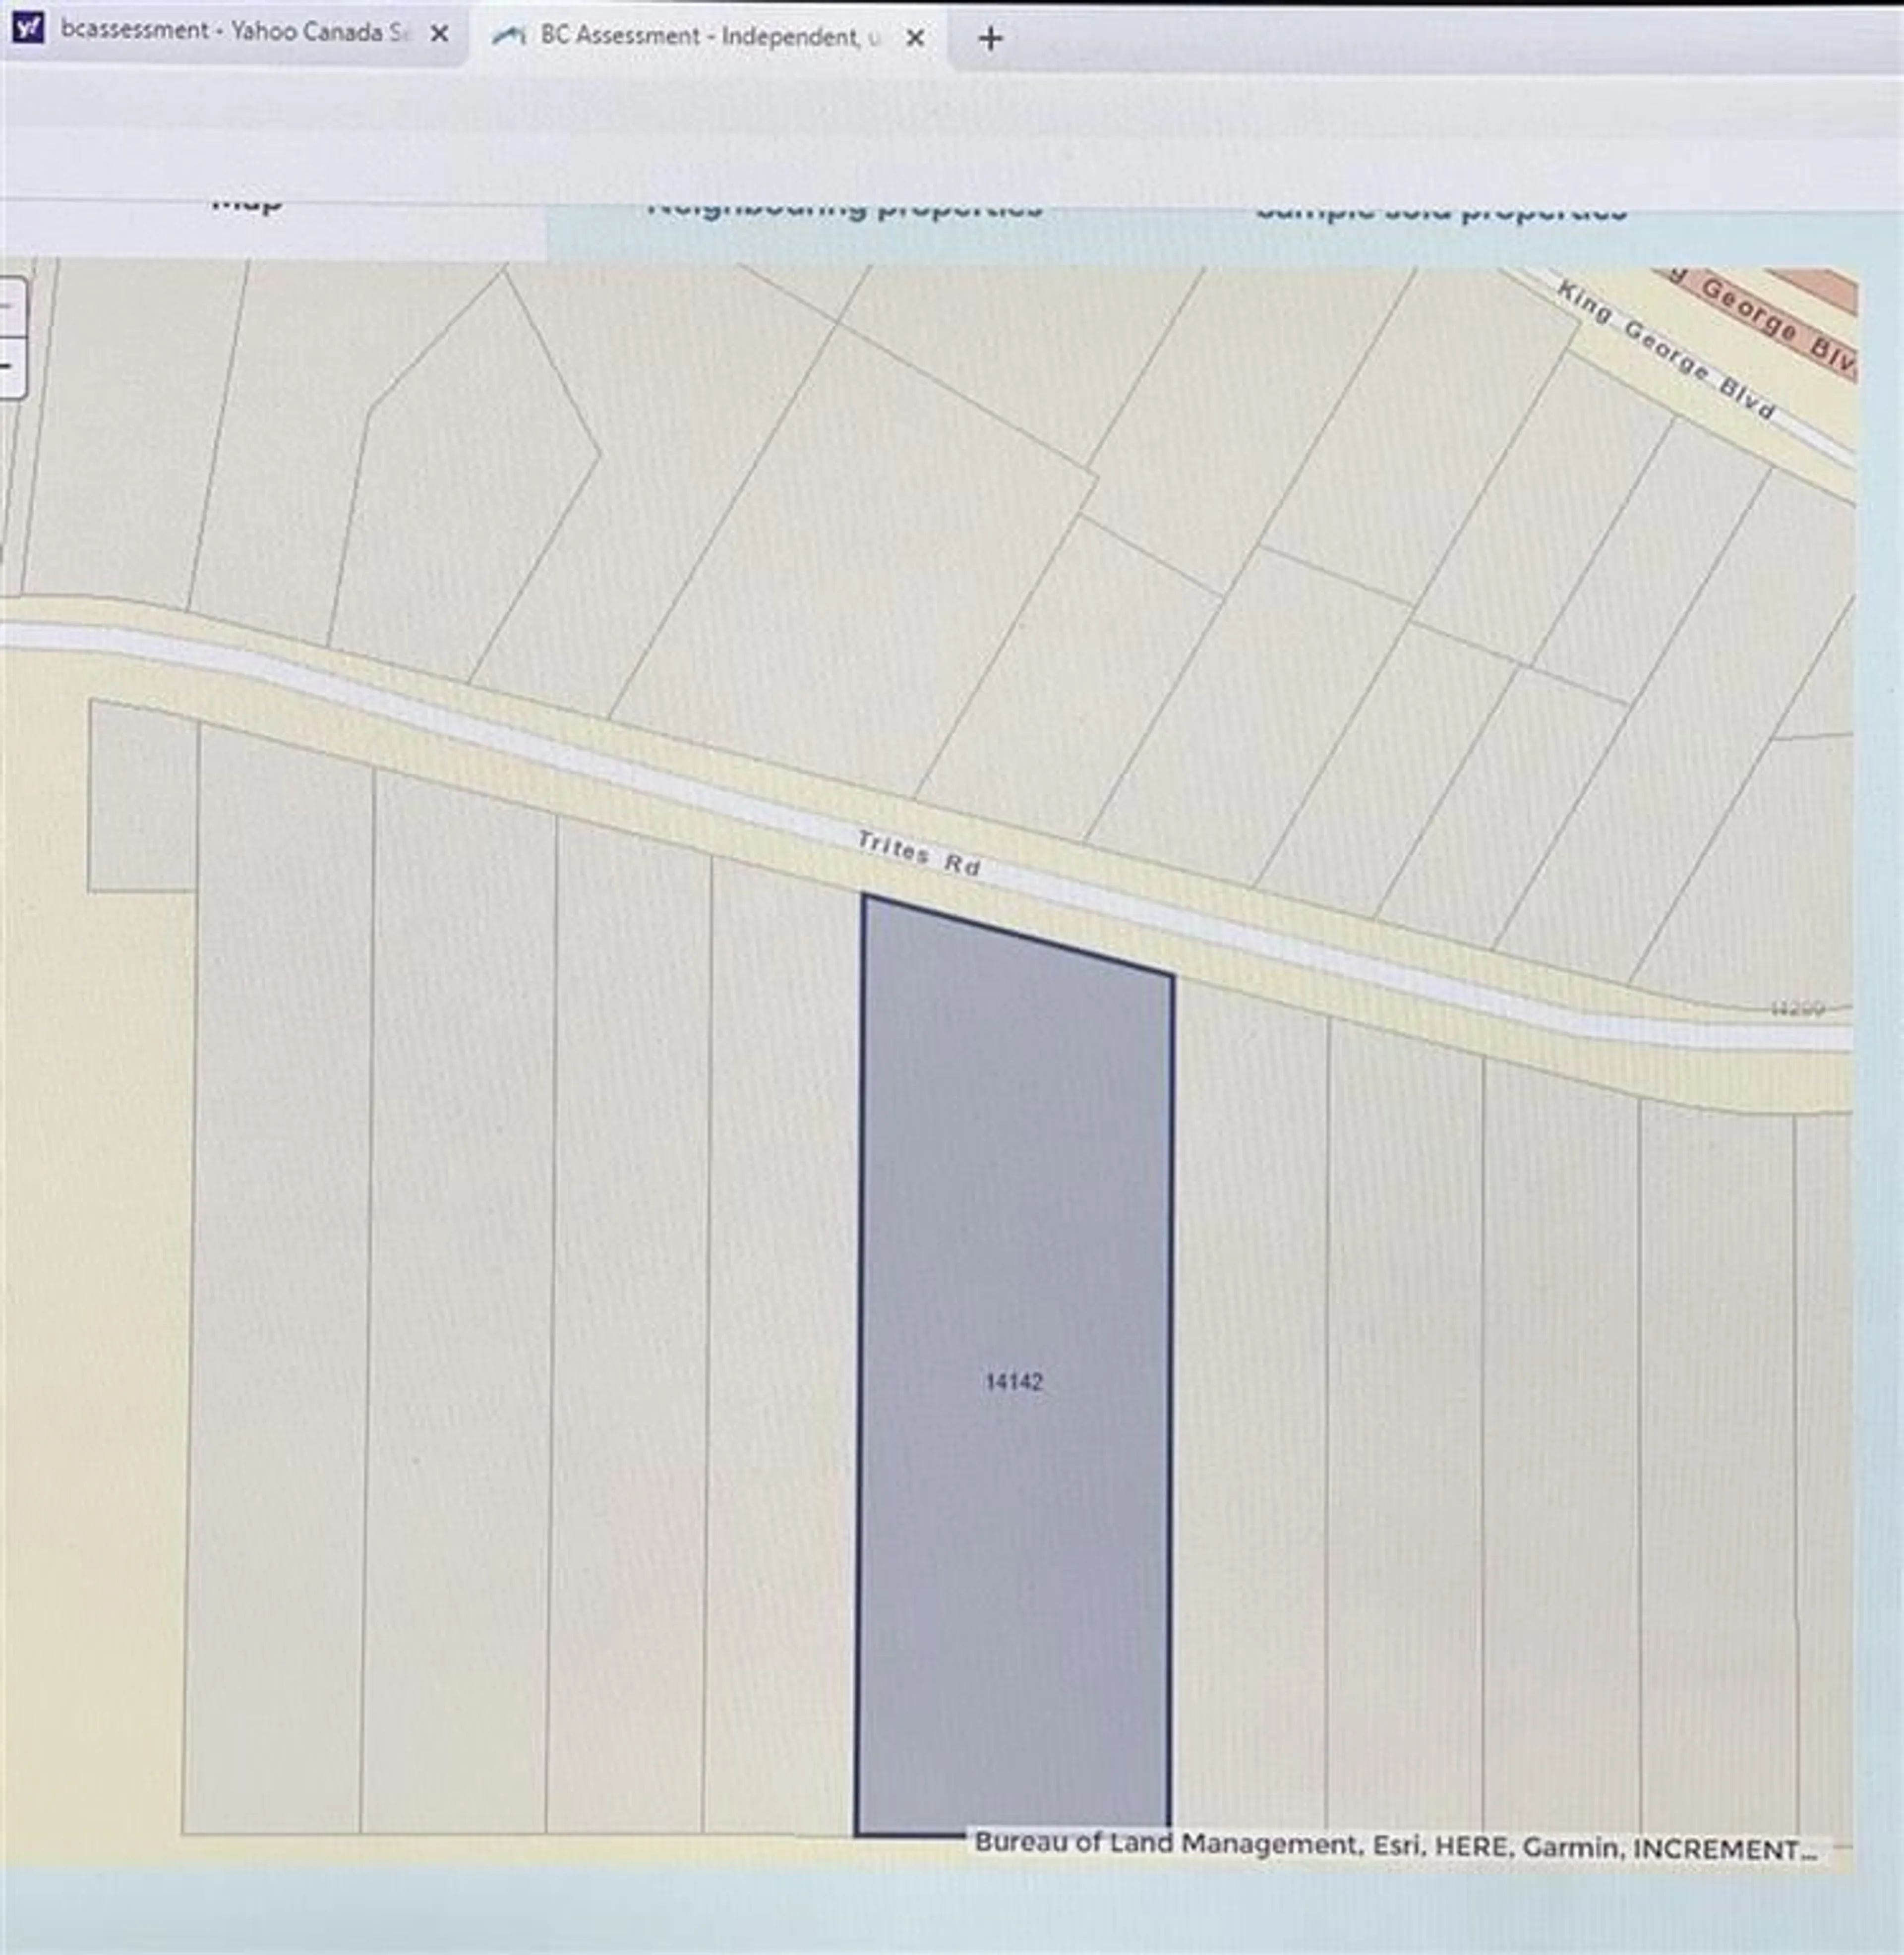Click the Yahoo favicon on first tab
Image resolution: width=1904 pixels, height=1955 pixels.
click(x=28, y=28)
